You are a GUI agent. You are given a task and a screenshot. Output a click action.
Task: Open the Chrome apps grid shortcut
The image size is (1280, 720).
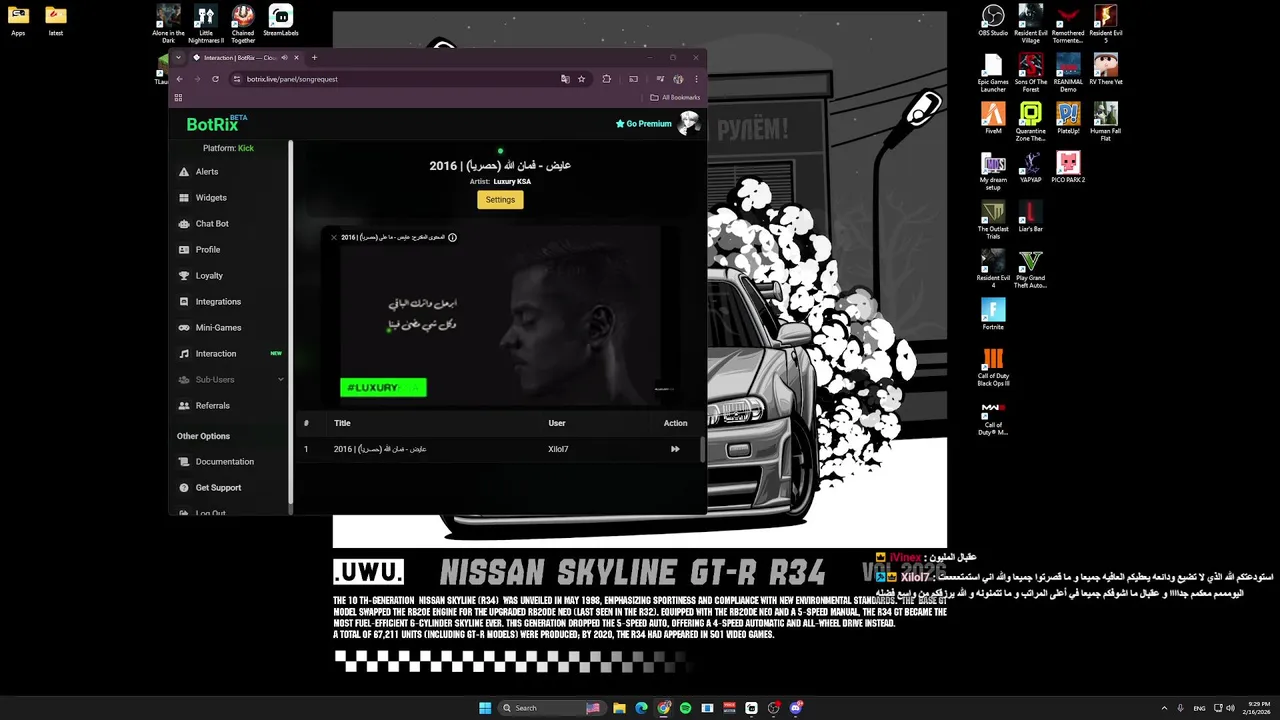(178, 98)
